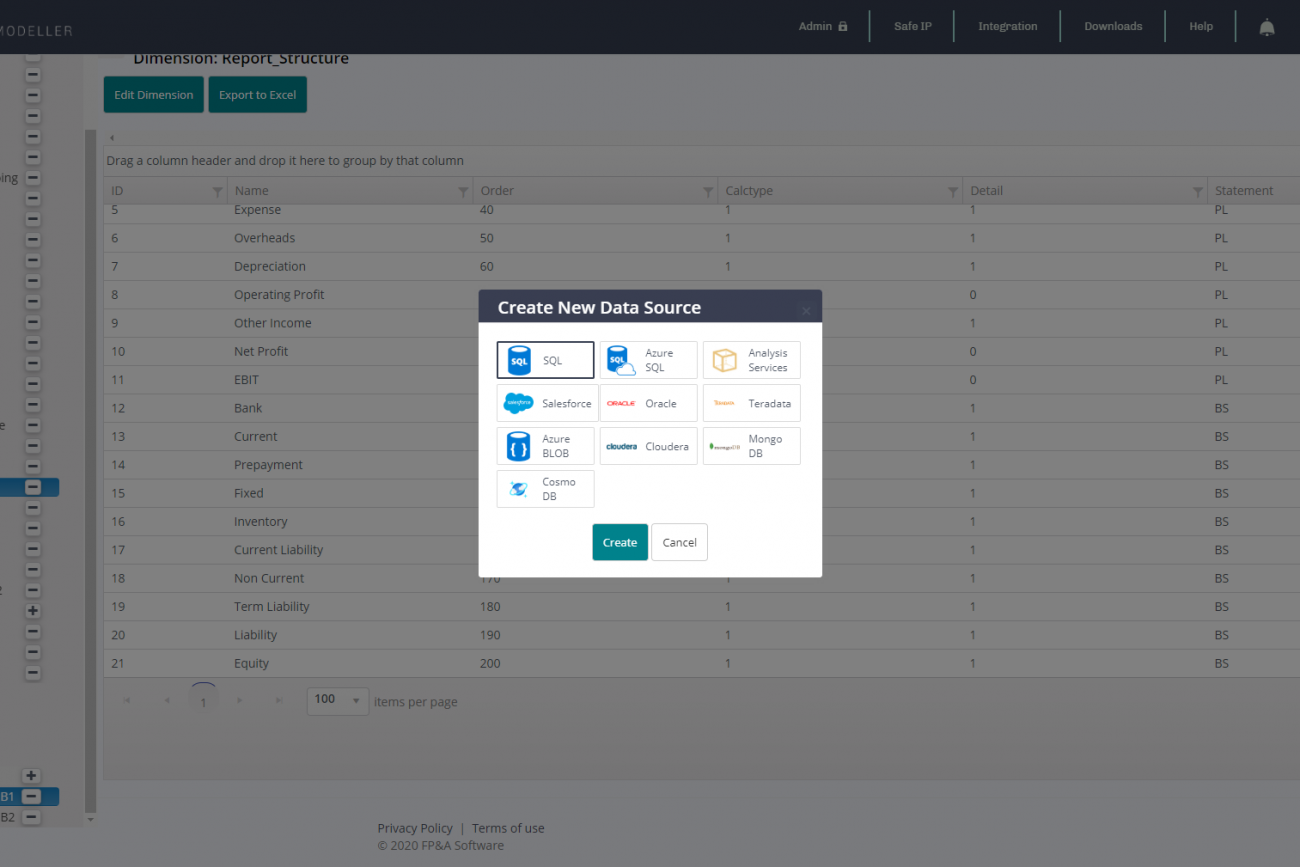Open the Terms of use link
Viewport: 1300px width, 867px height.
coord(508,828)
